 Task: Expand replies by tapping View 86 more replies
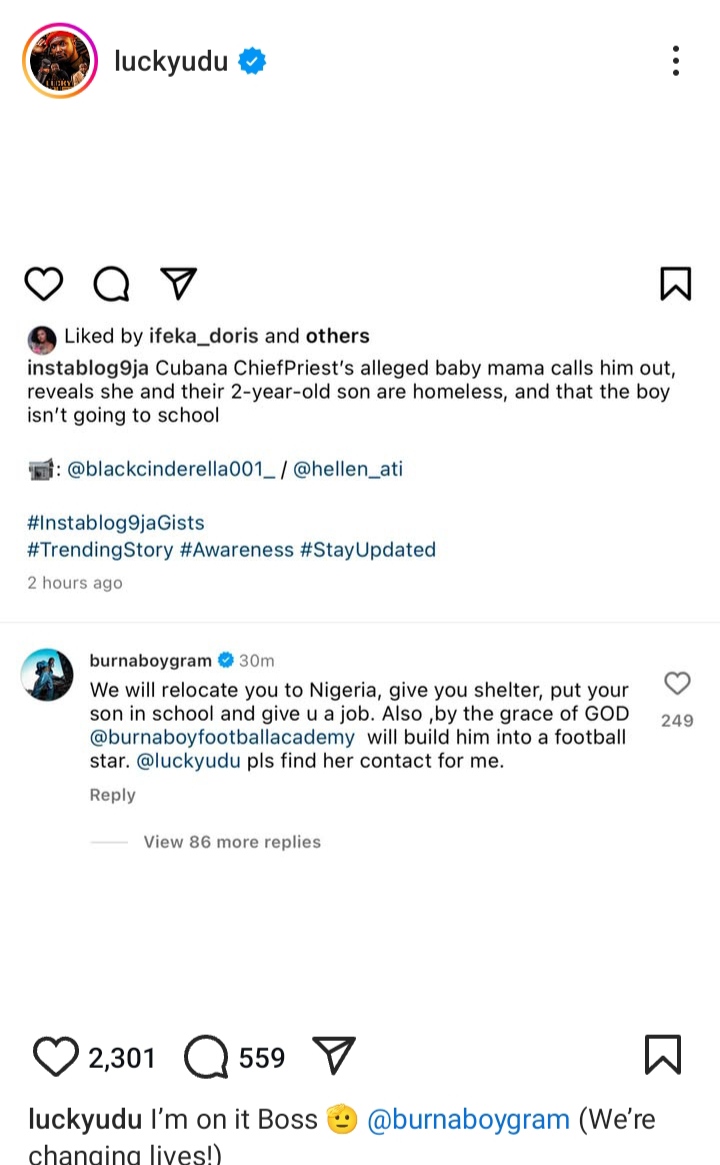(232, 841)
